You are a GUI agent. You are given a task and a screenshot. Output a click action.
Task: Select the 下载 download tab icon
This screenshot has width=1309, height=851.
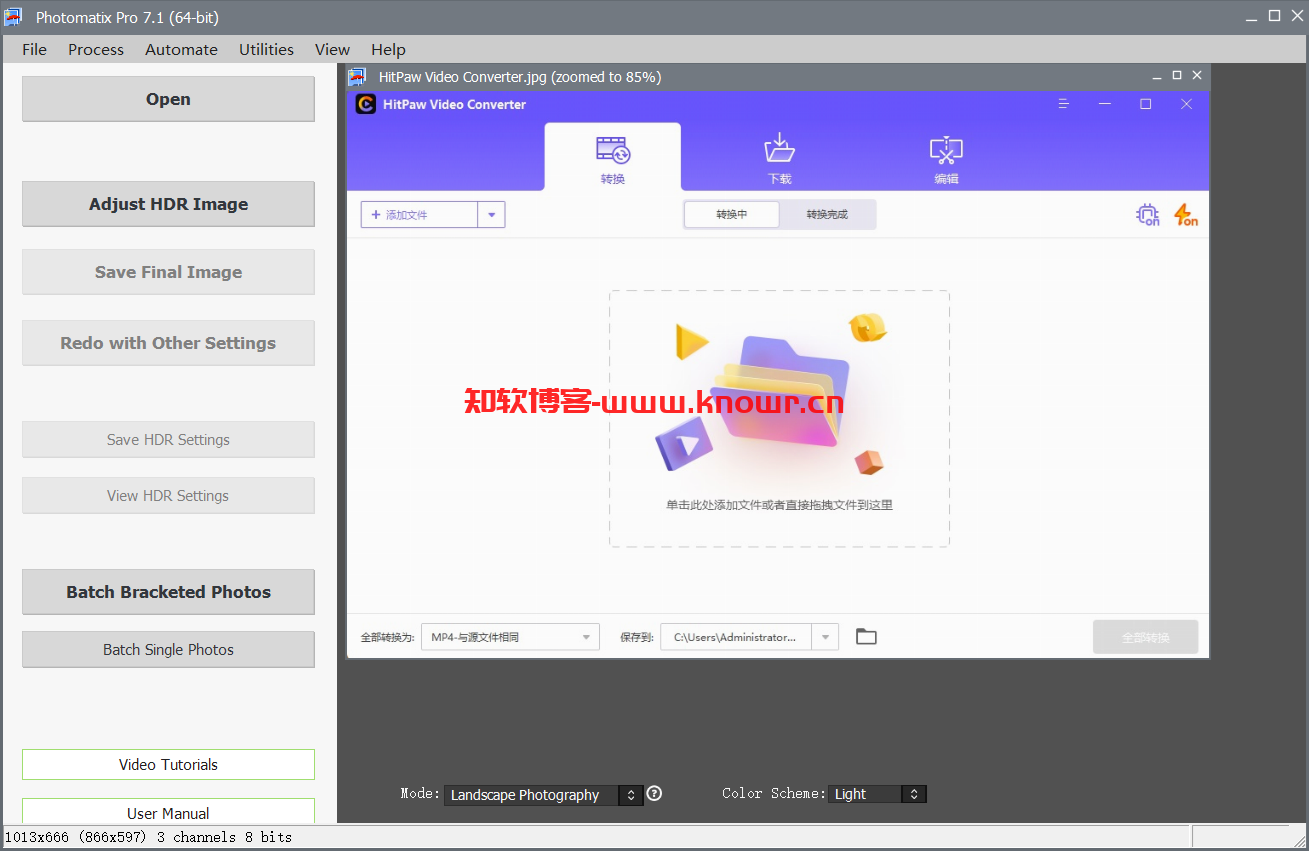tap(779, 149)
